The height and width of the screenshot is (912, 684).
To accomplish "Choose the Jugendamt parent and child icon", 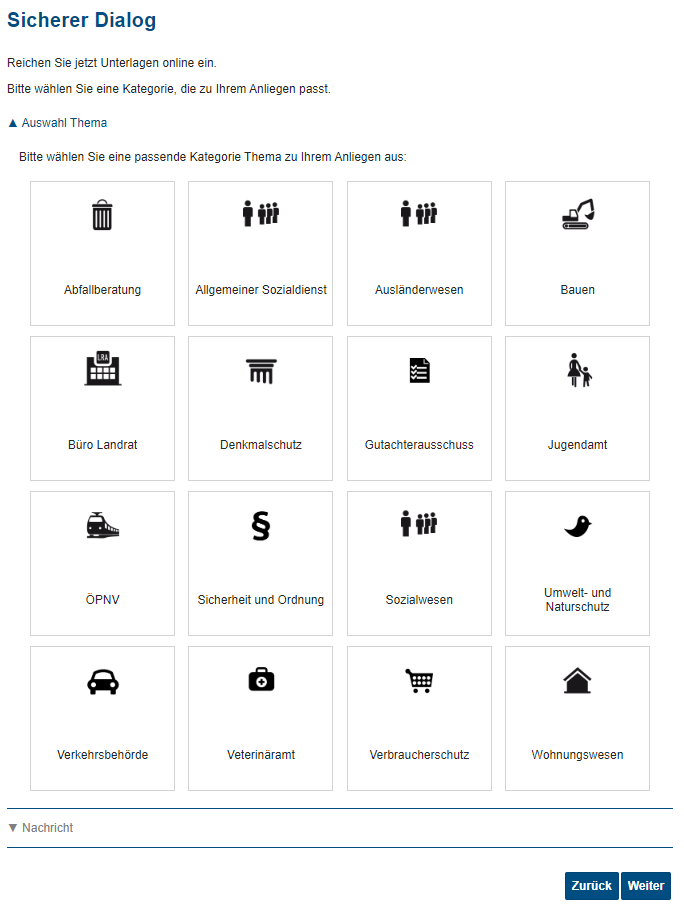I will click(579, 370).
